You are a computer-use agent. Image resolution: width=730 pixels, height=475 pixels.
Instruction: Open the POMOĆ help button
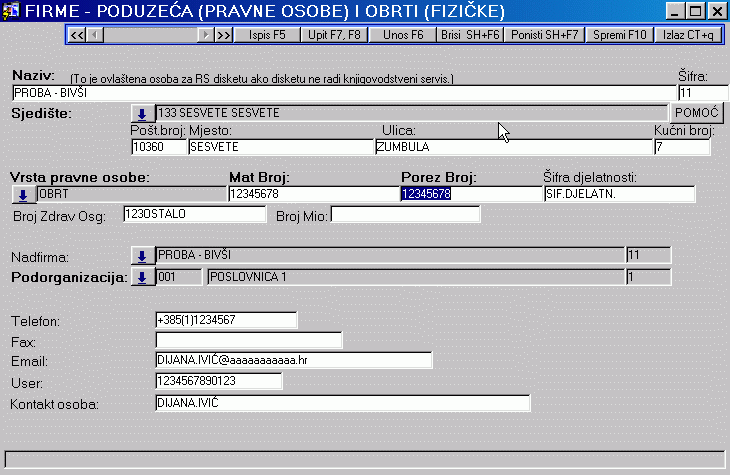click(696, 113)
